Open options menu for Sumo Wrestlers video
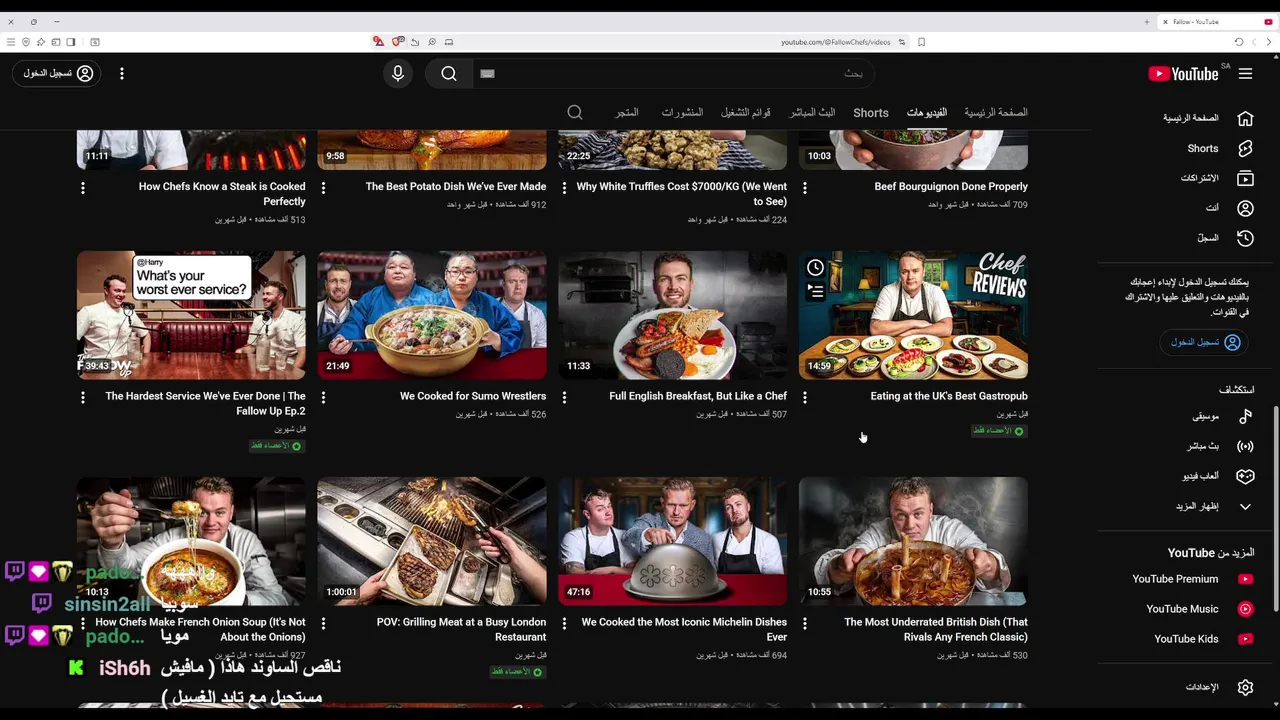The image size is (1280, 720). [323, 397]
